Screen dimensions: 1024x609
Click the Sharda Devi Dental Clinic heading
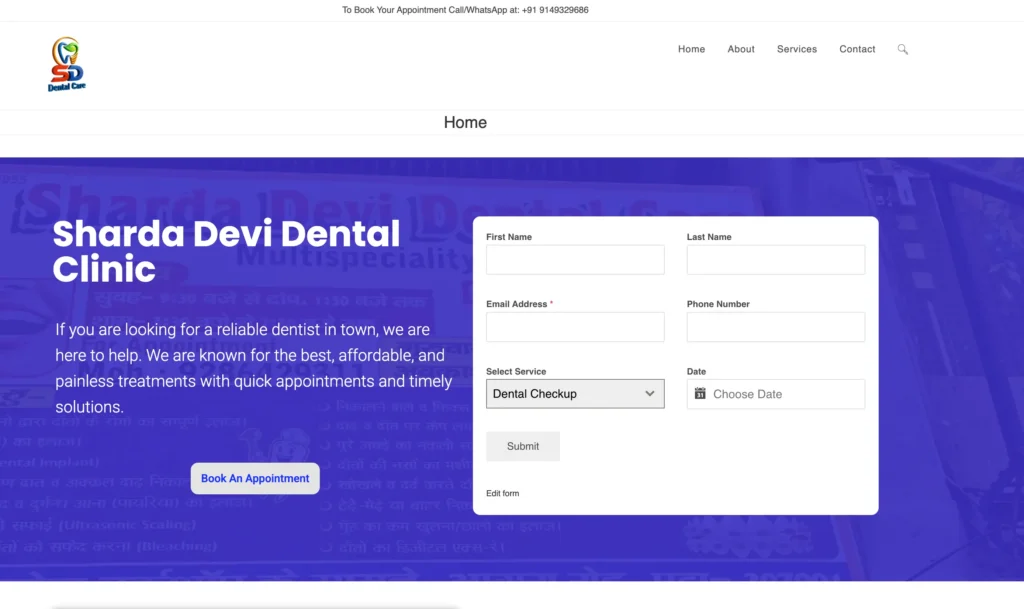(x=226, y=251)
